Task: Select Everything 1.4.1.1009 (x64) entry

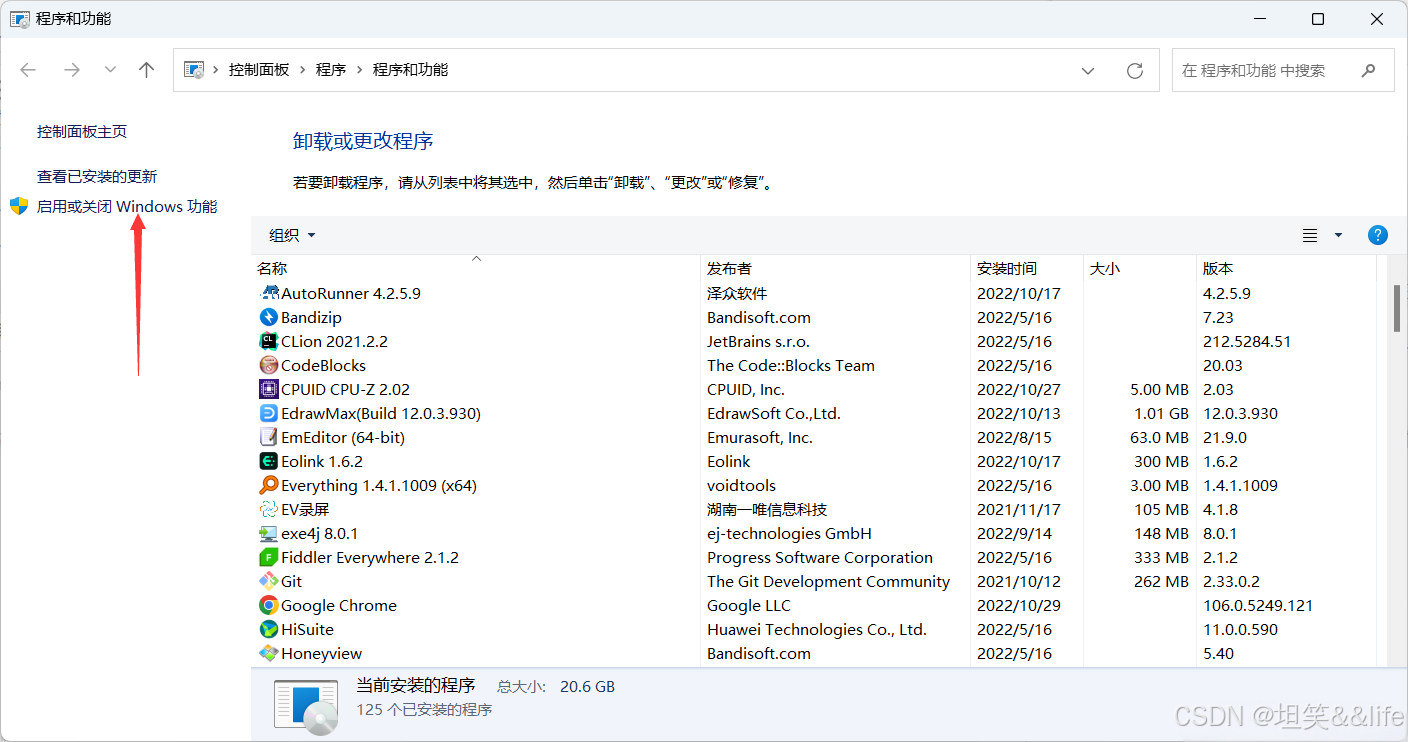Action: (x=379, y=485)
